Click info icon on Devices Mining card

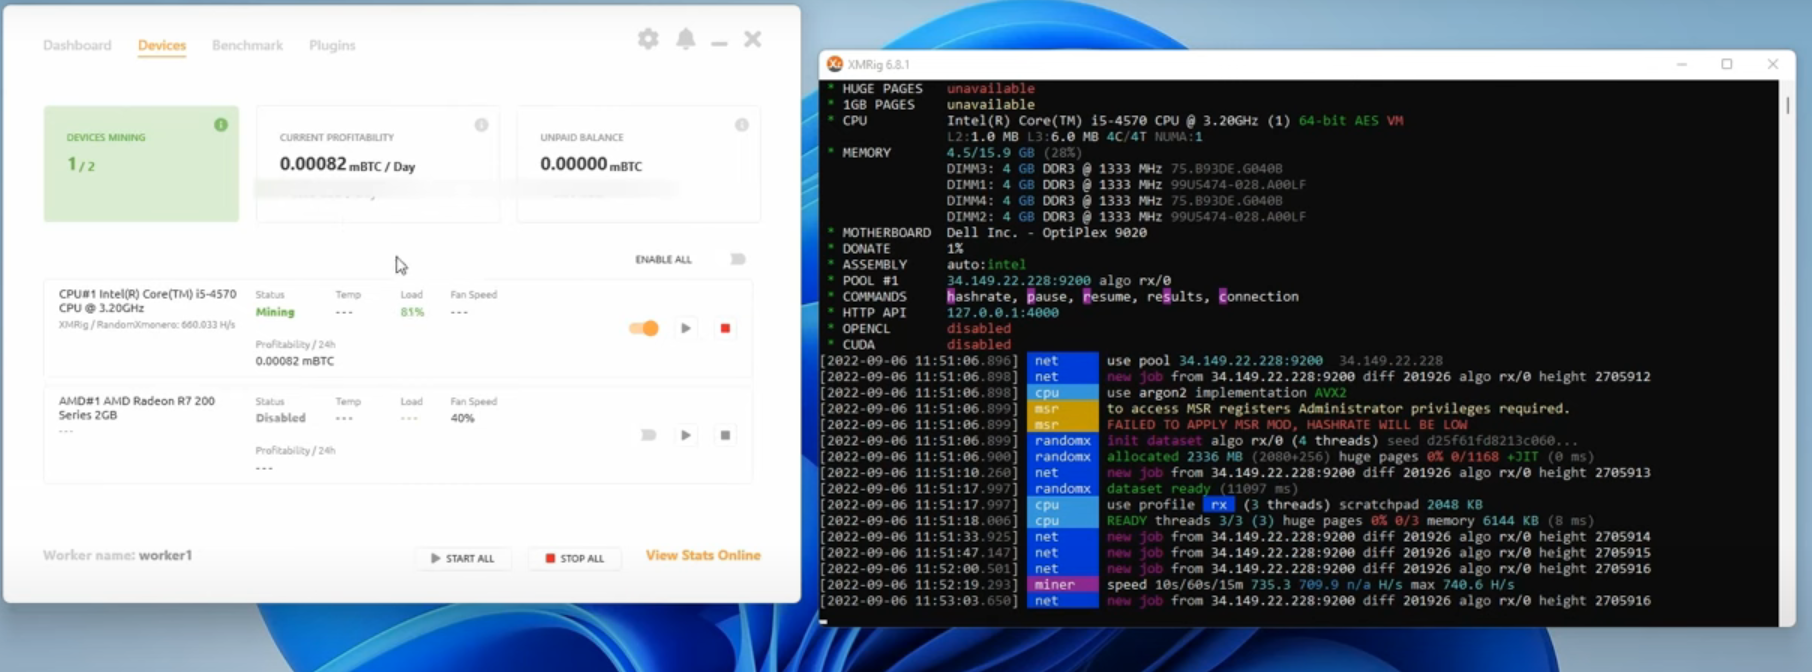point(221,125)
